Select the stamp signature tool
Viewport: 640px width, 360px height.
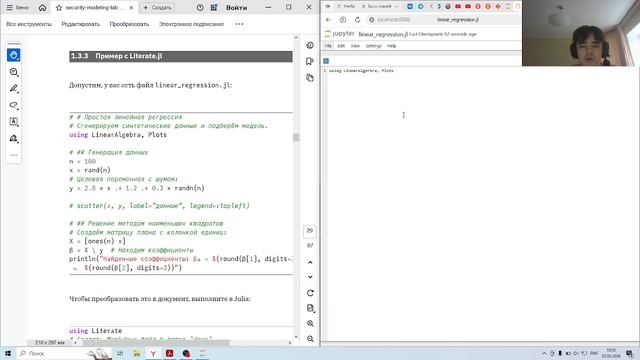pyautogui.click(x=13, y=138)
